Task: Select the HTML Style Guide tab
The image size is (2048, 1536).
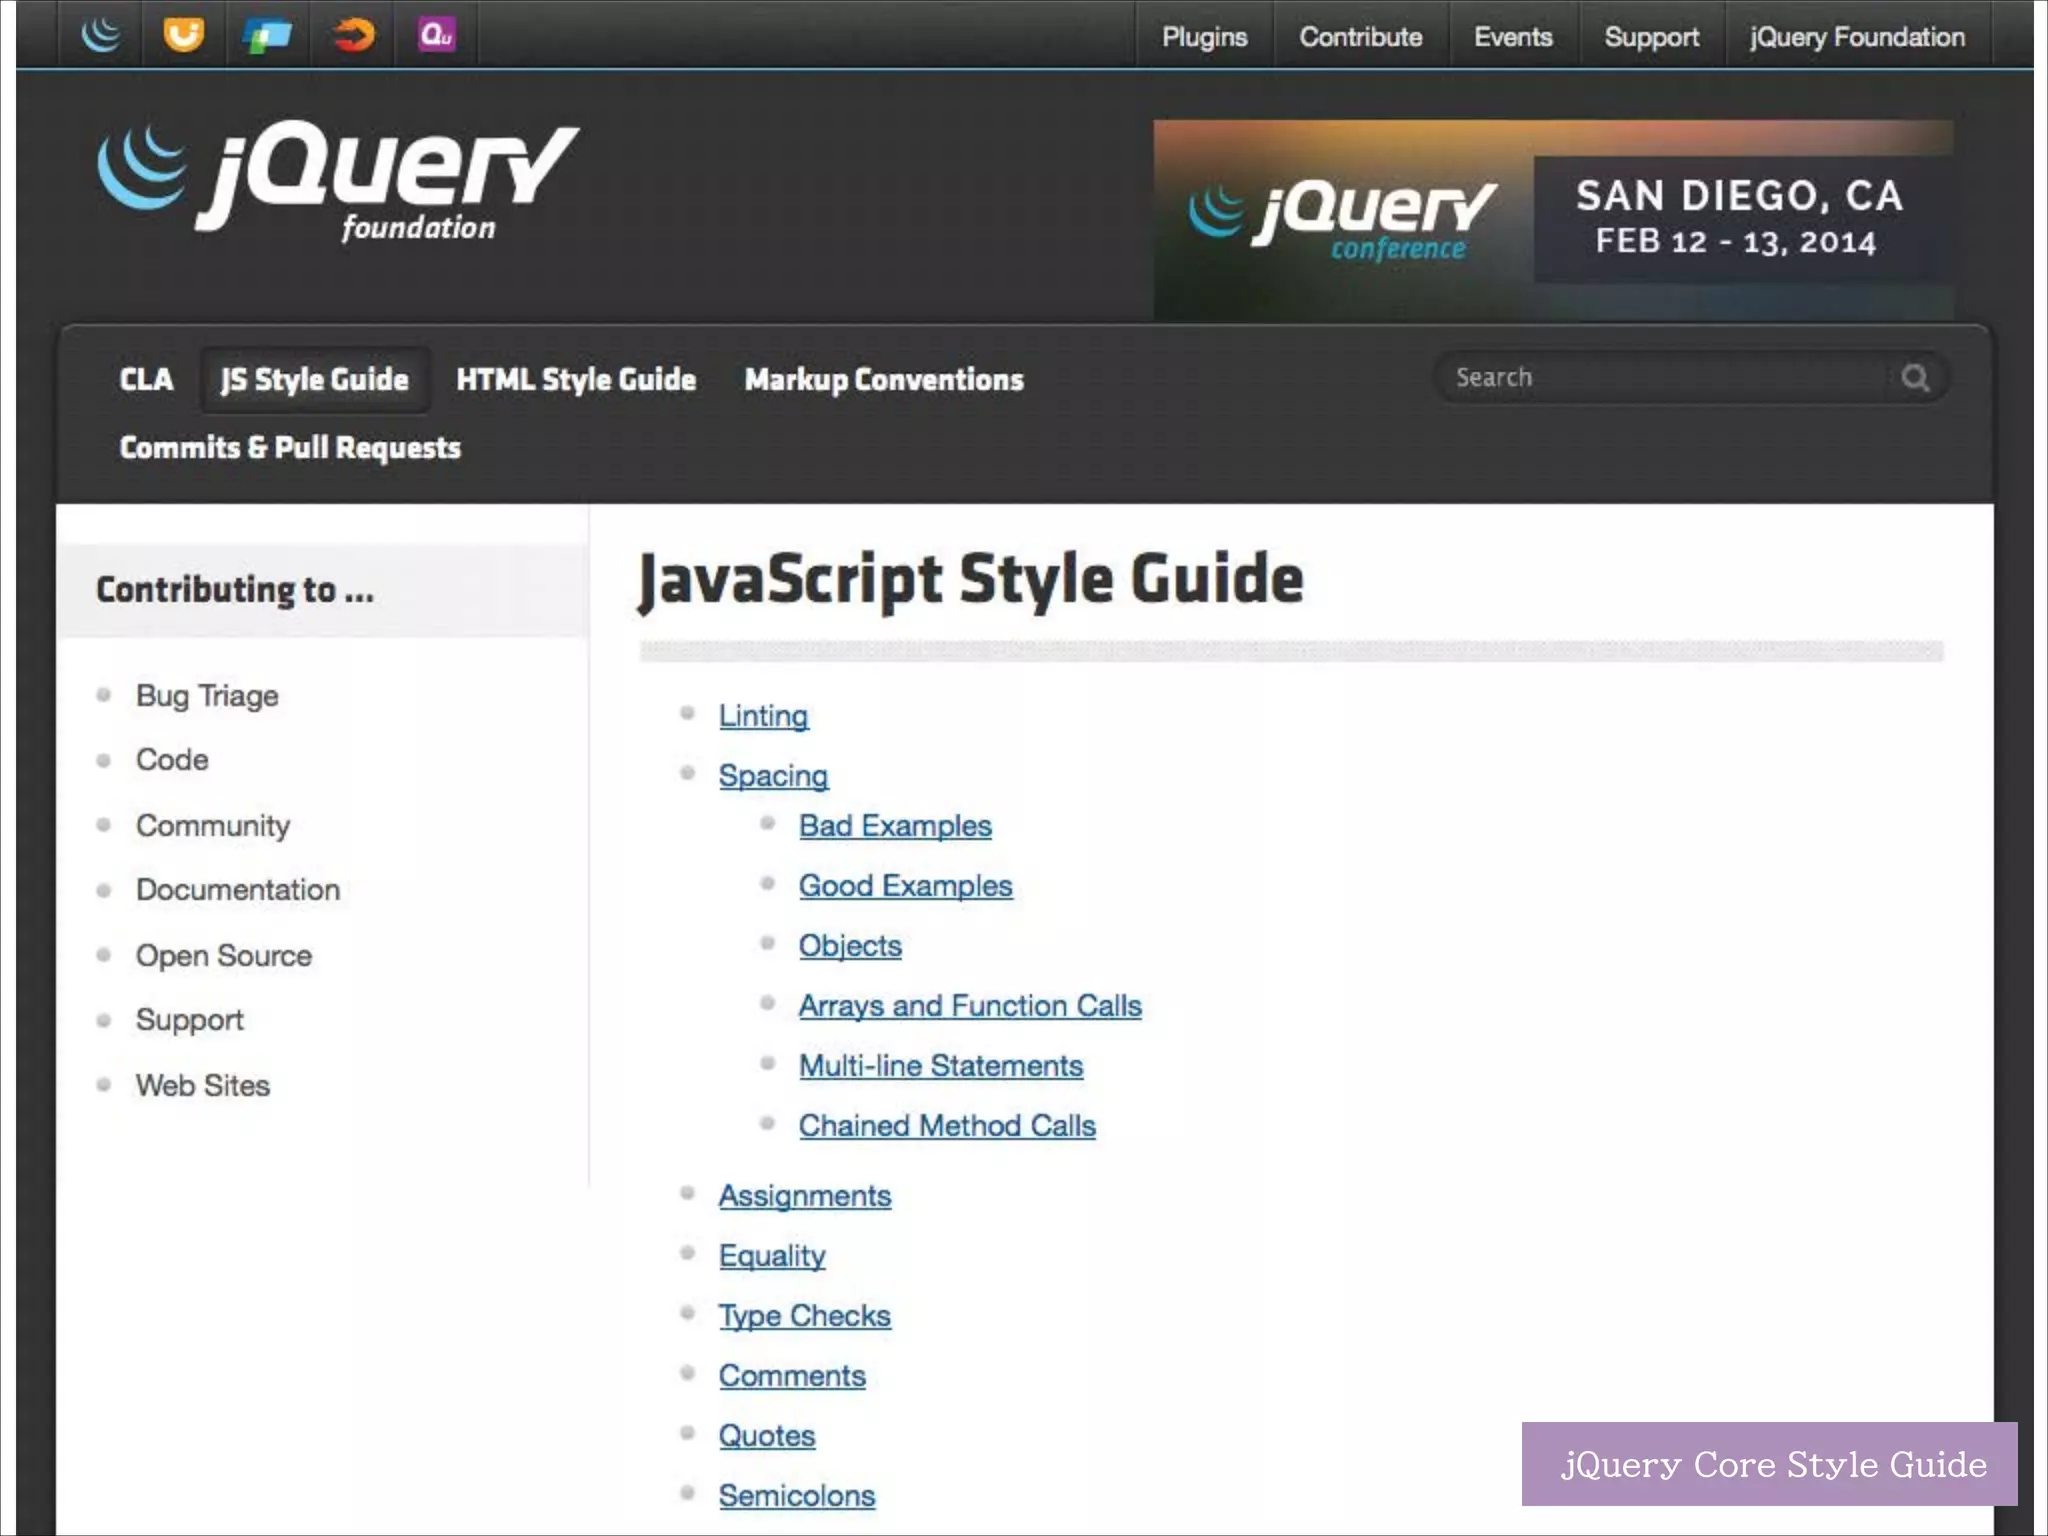Action: tap(576, 380)
